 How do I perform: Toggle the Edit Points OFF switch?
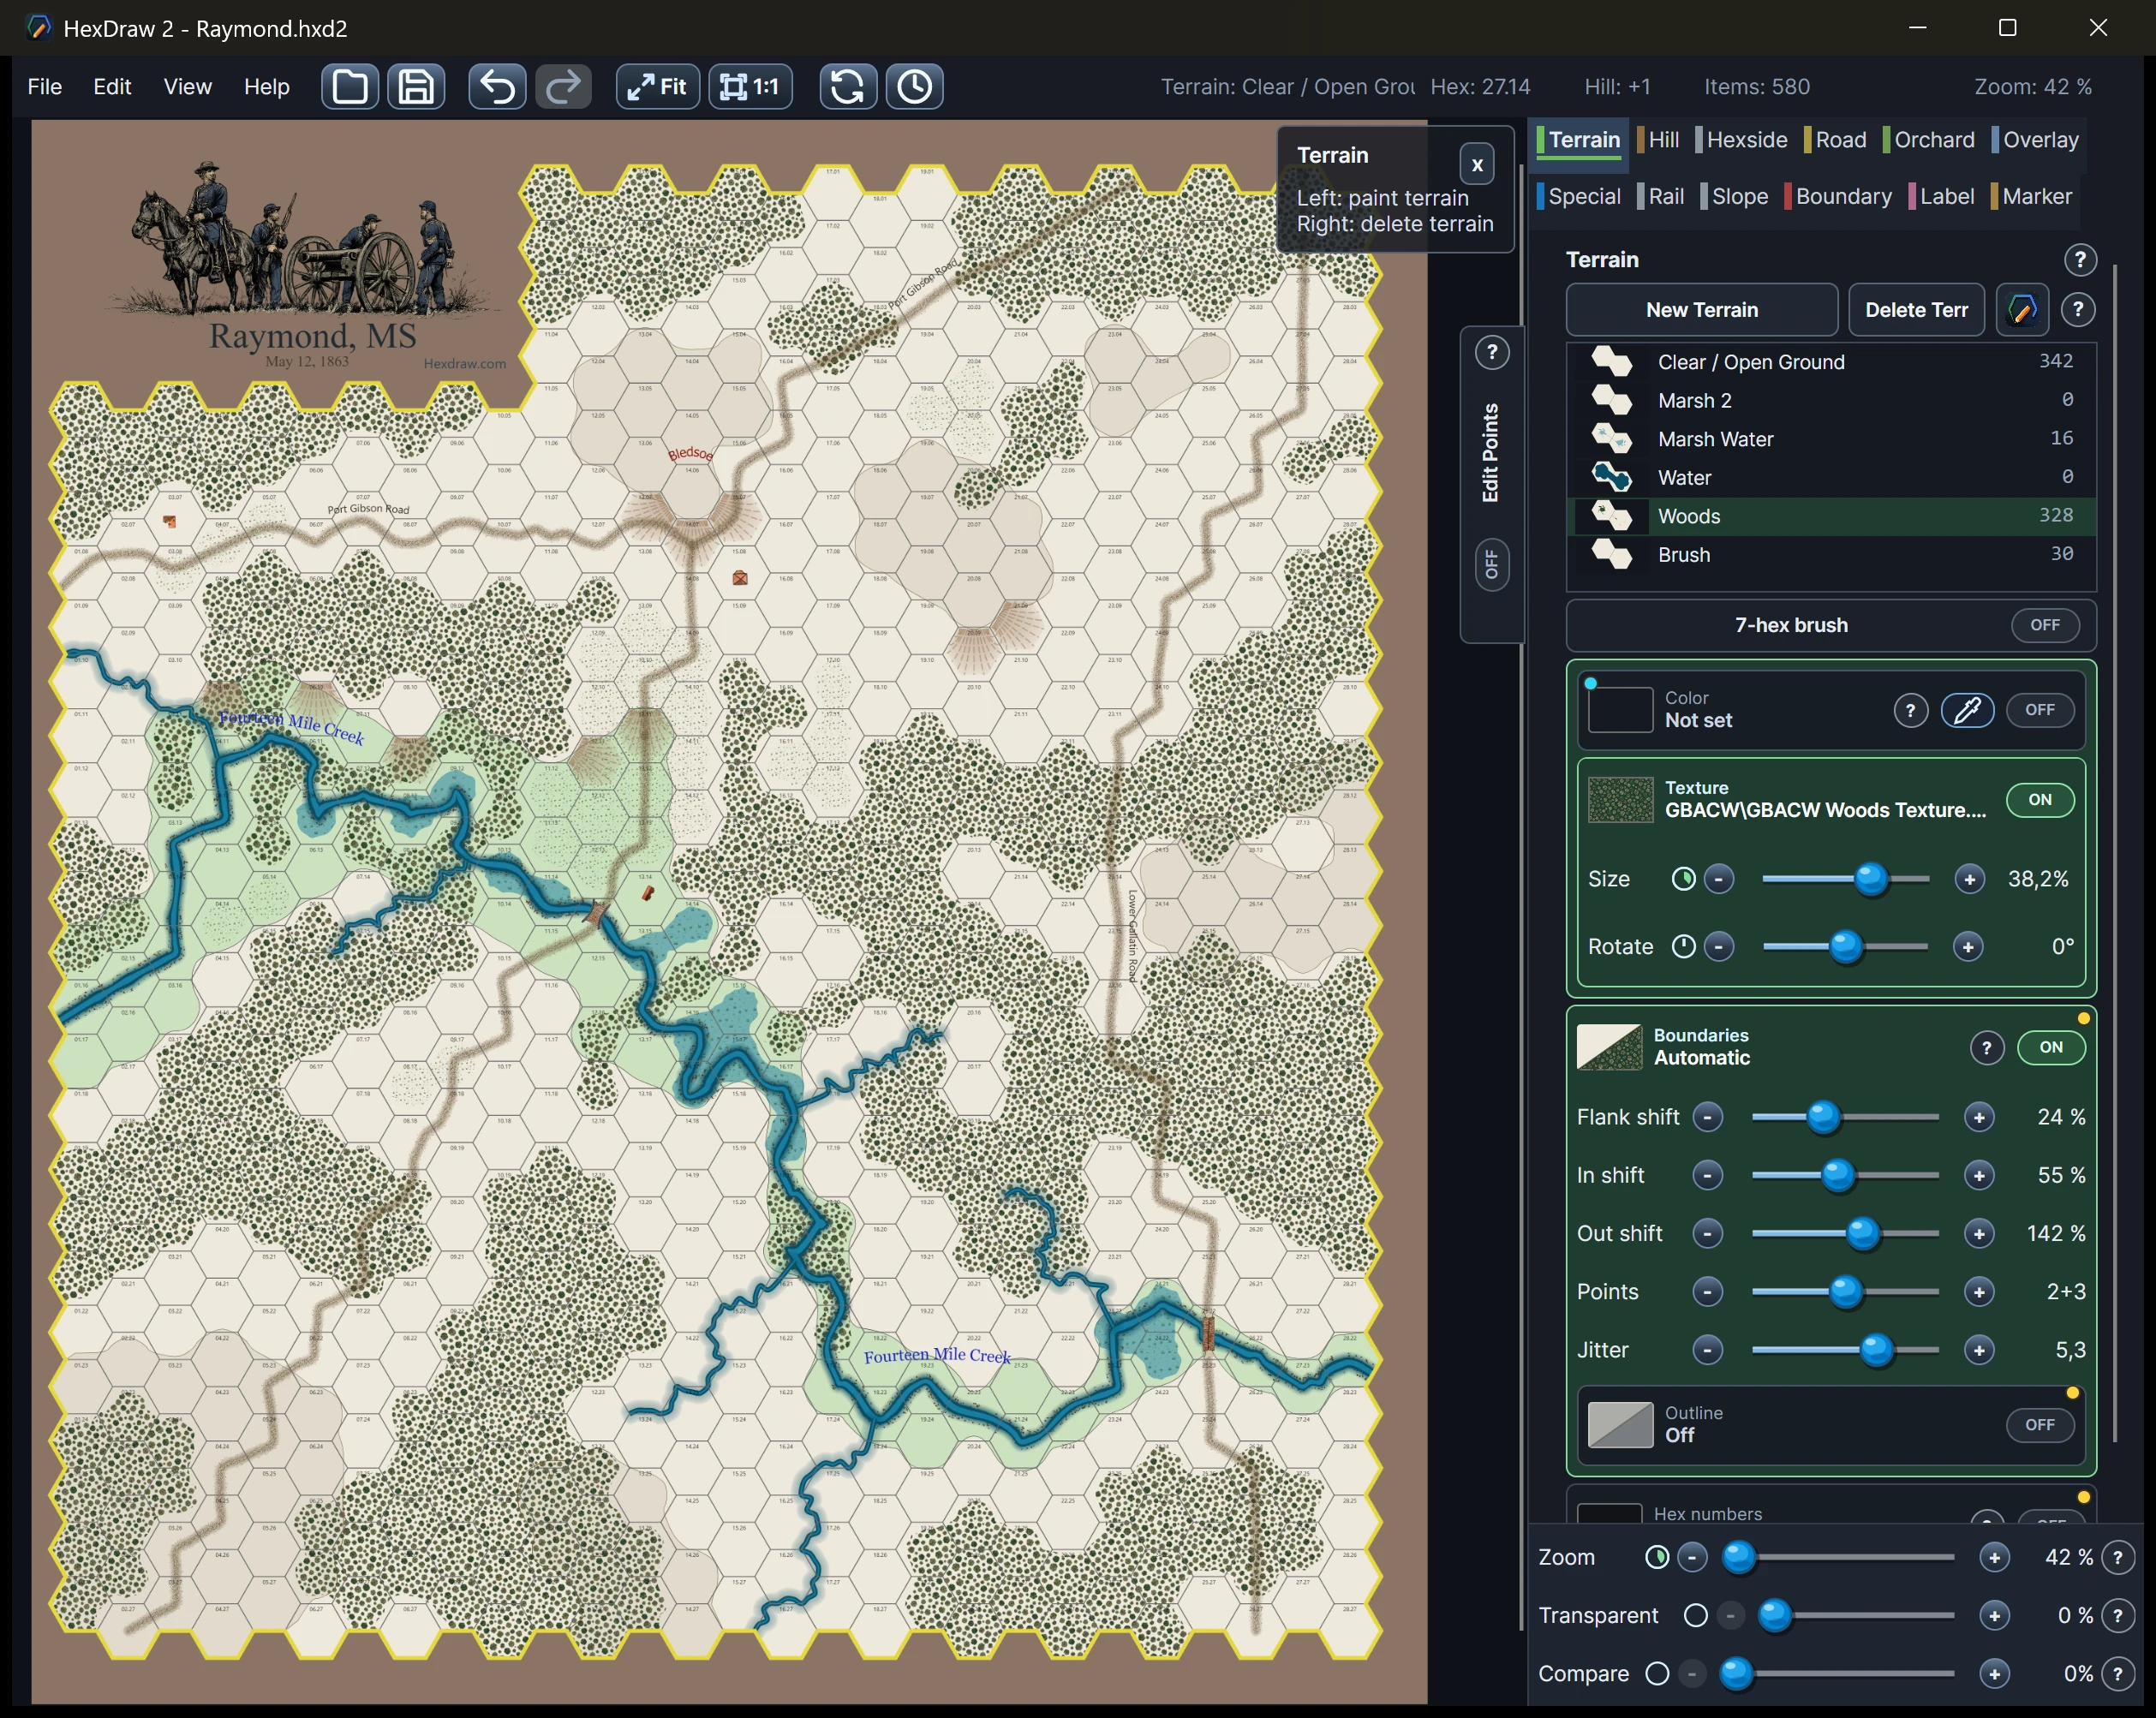1491,565
